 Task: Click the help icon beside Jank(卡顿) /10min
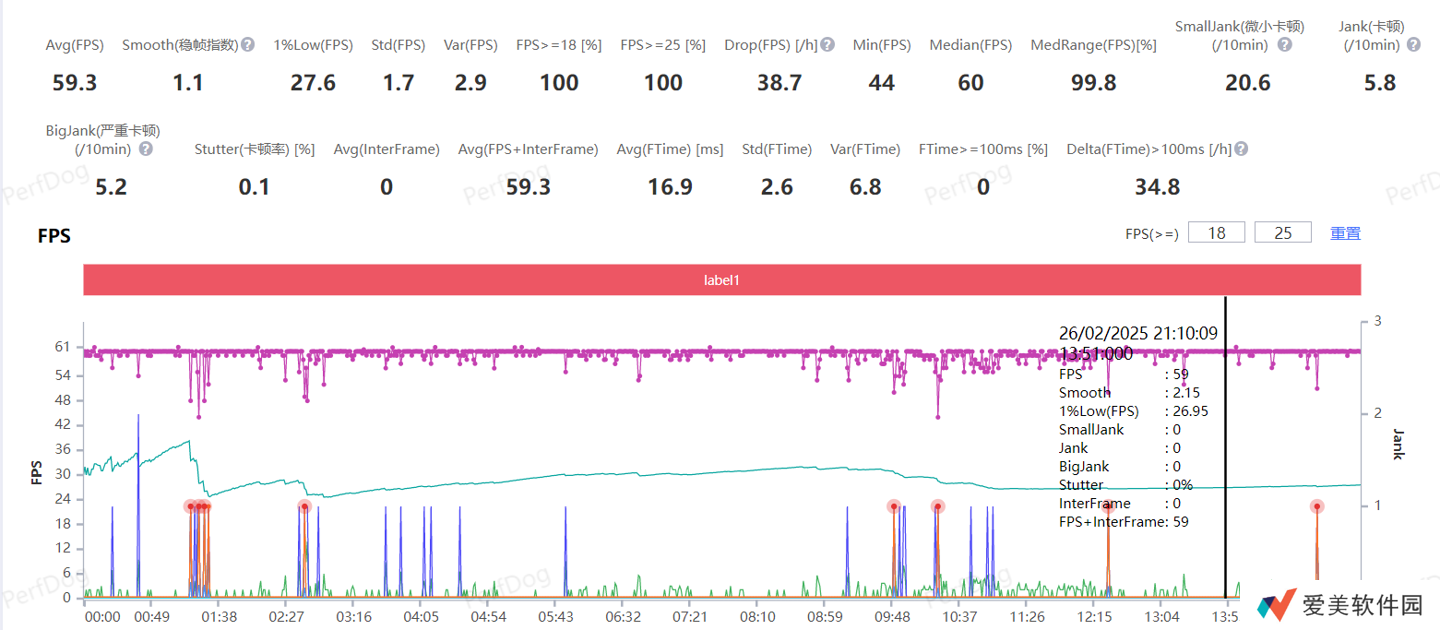1412,45
